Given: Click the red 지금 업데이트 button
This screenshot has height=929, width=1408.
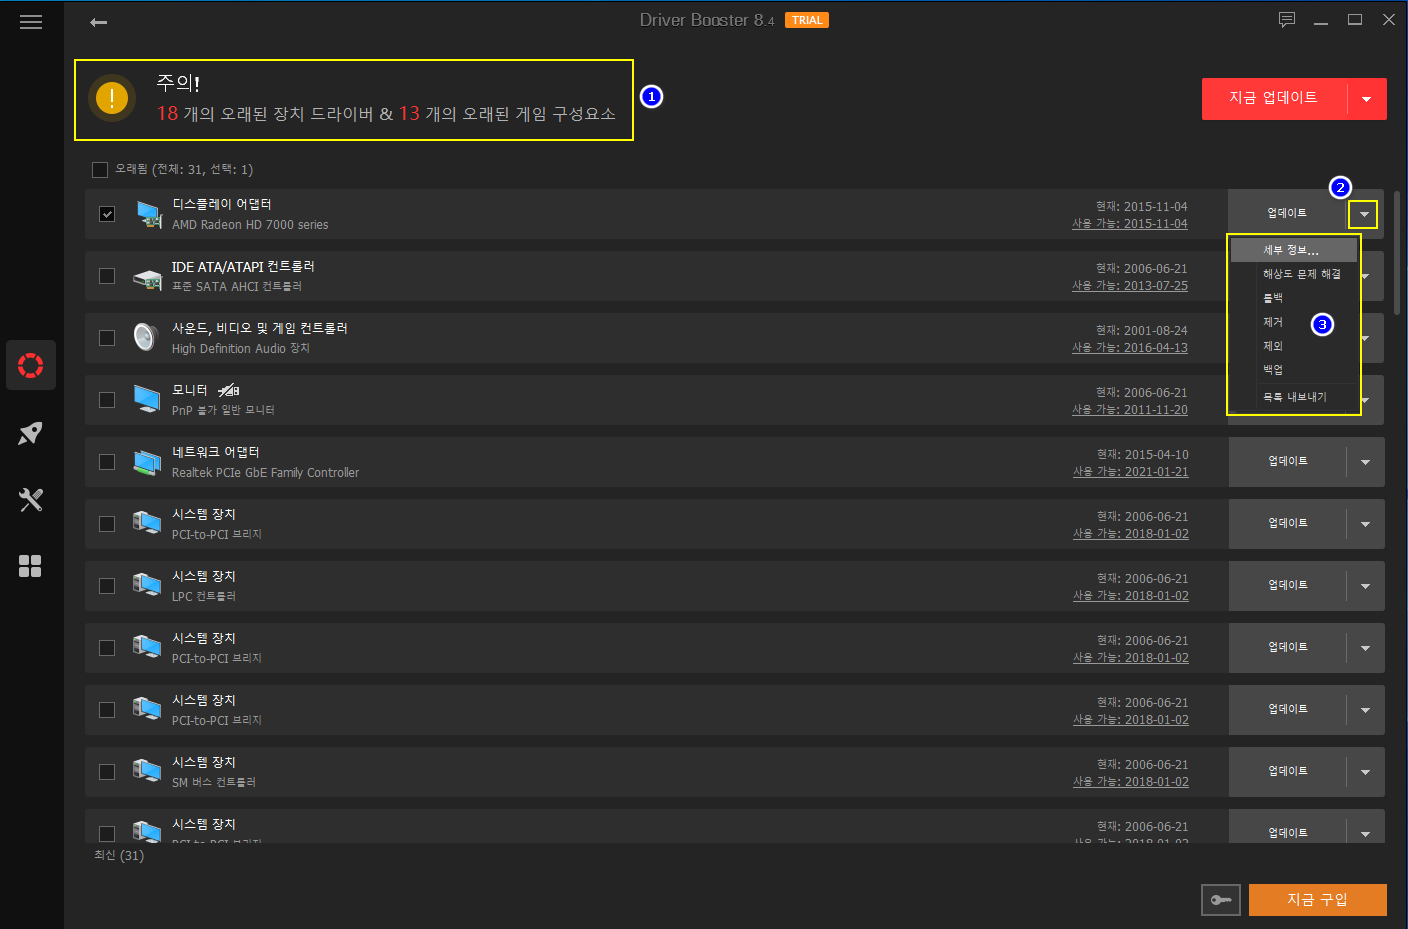Looking at the screenshot, I should [x=1274, y=99].
